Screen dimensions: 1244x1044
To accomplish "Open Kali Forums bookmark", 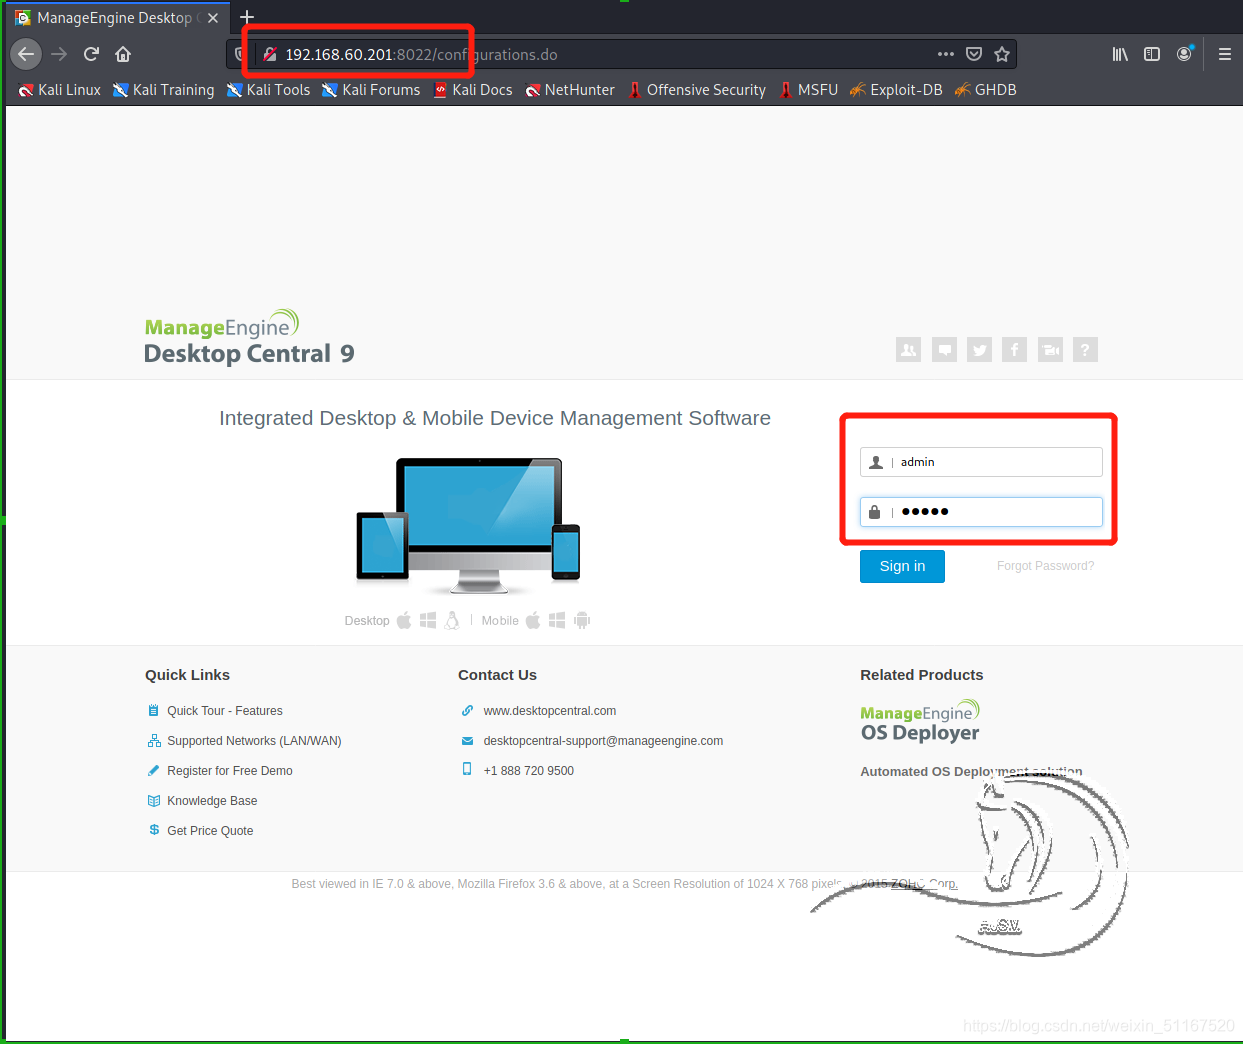I will [x=371, y=90].
